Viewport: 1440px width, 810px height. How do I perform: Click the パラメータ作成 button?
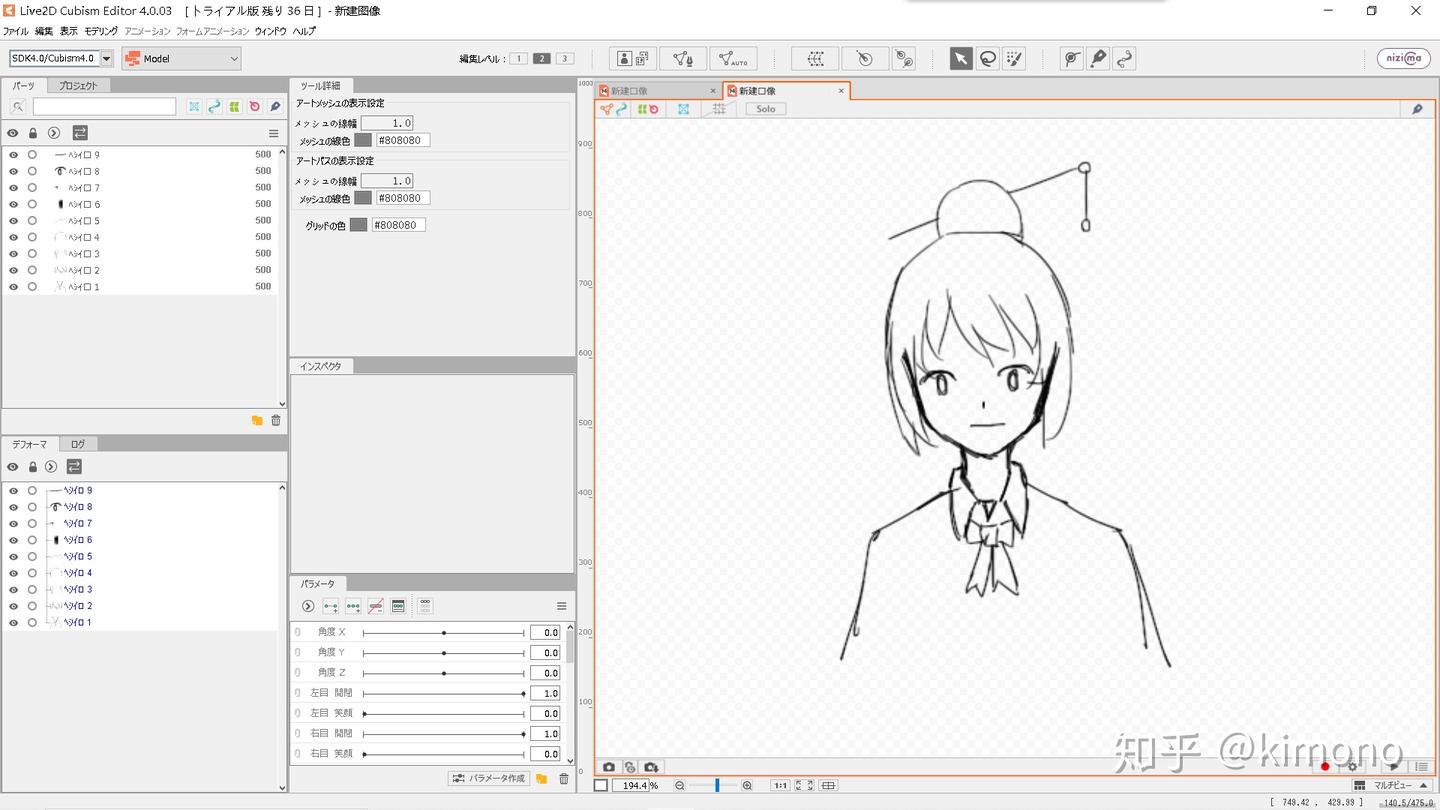click(489, 779)
